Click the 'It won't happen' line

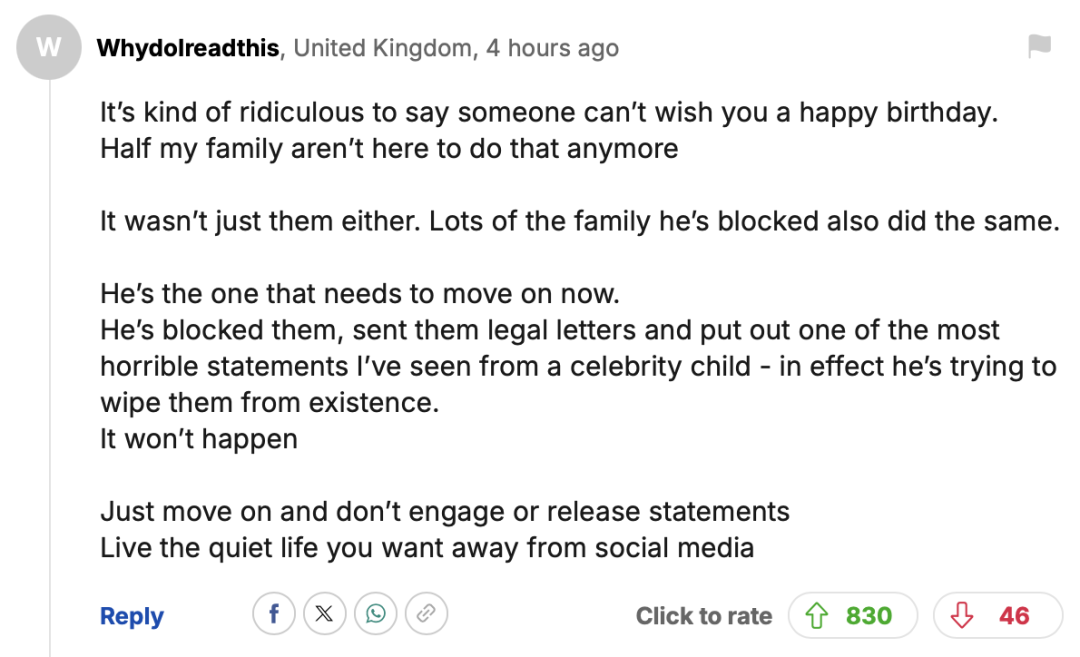(198, 439)
